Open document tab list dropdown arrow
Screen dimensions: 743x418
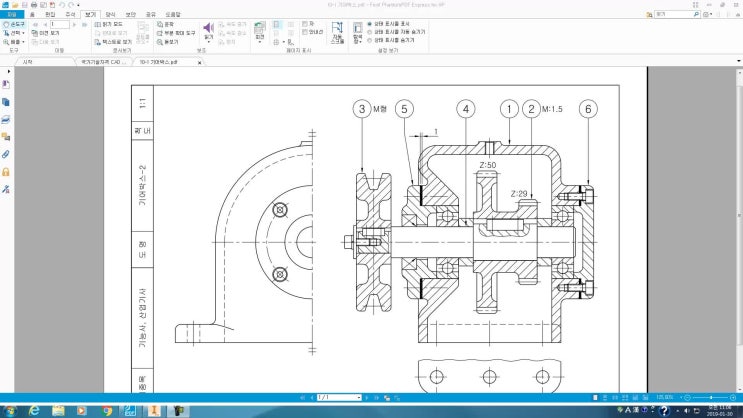click(x=739, y=61)
